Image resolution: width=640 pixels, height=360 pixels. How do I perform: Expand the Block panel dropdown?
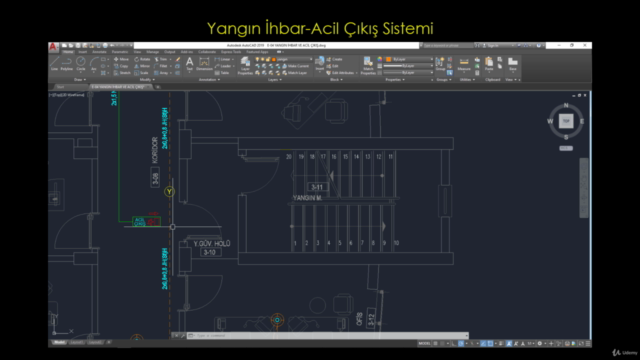pos(336,80)
